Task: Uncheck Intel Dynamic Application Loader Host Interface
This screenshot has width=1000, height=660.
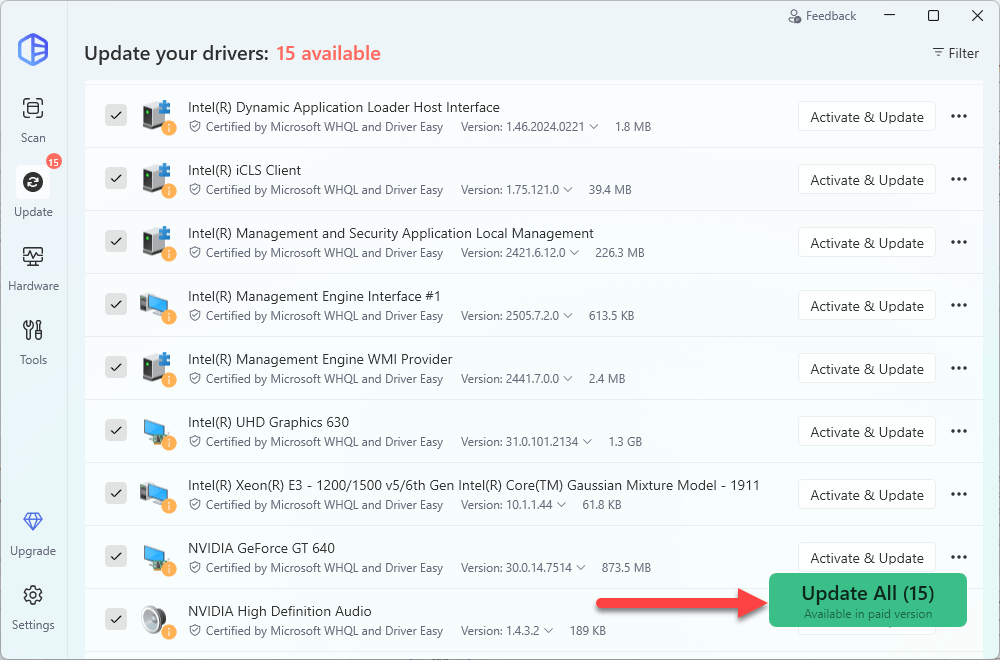Action: tap(116, 116)
